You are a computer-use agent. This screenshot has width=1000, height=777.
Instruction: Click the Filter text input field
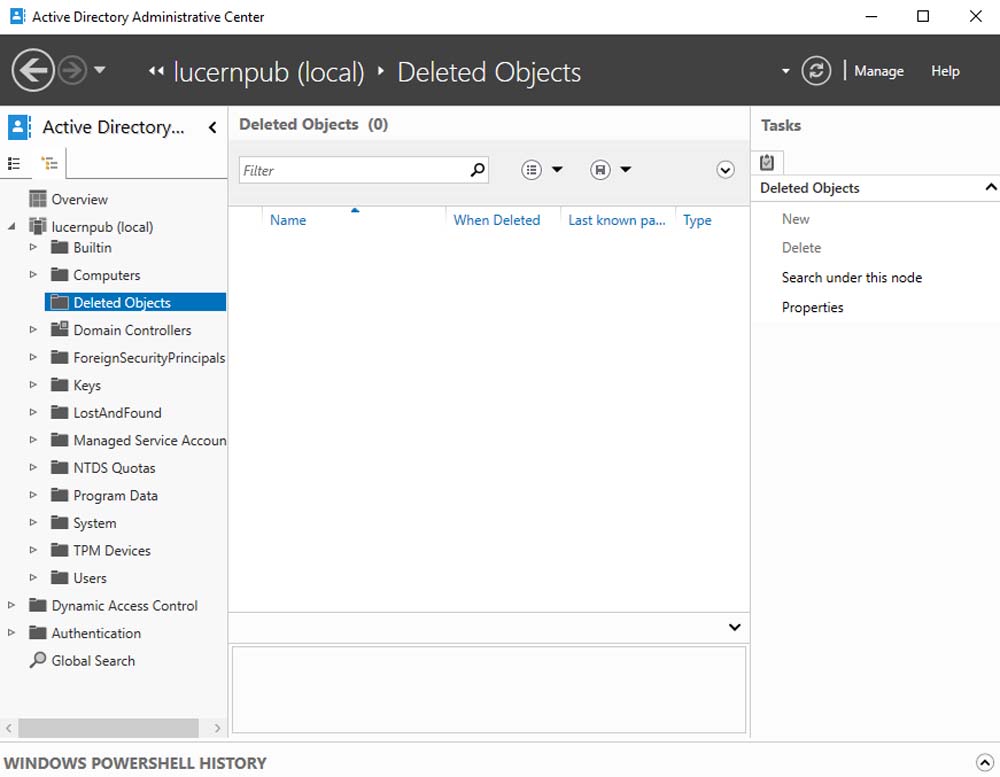[x=352, y=170]
